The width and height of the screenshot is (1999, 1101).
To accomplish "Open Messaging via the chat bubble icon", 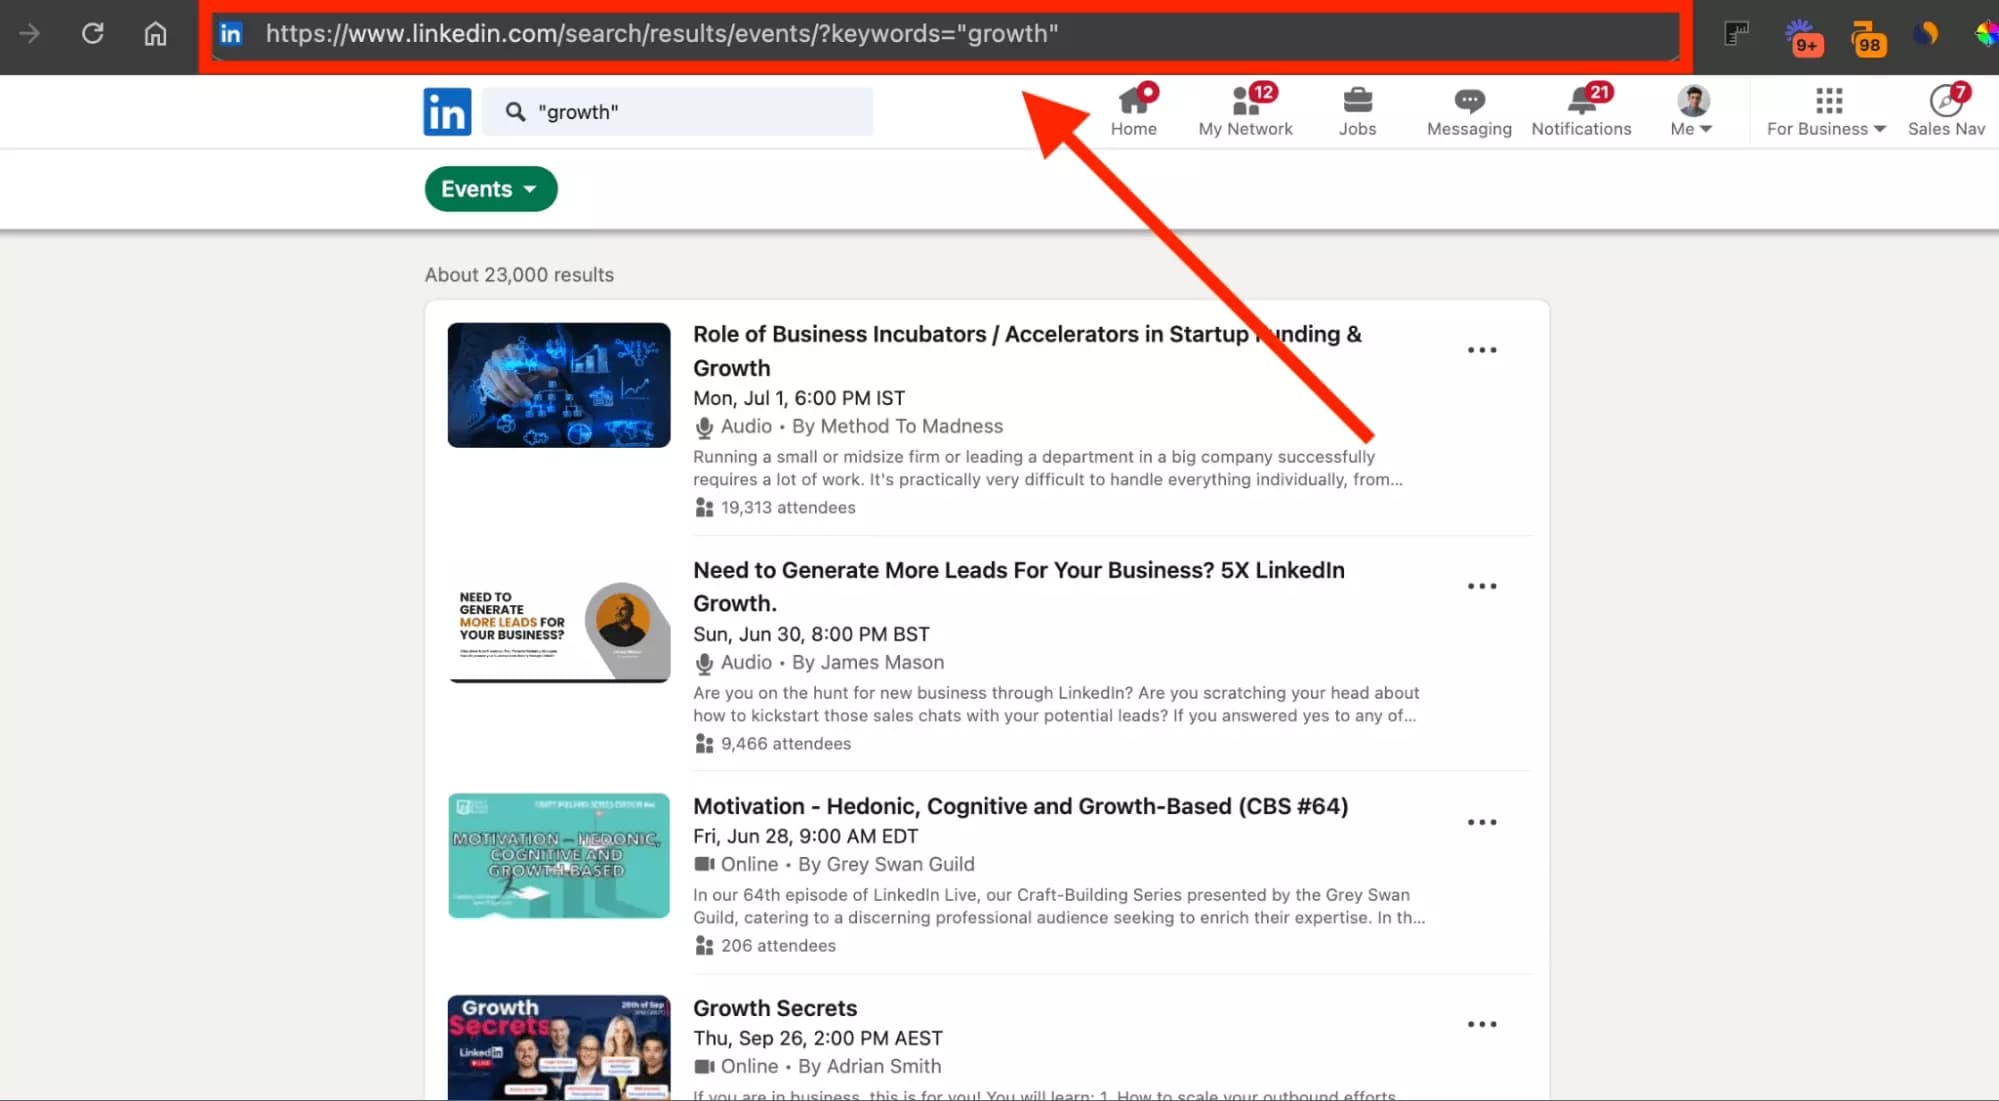I will coord(1468,101).
